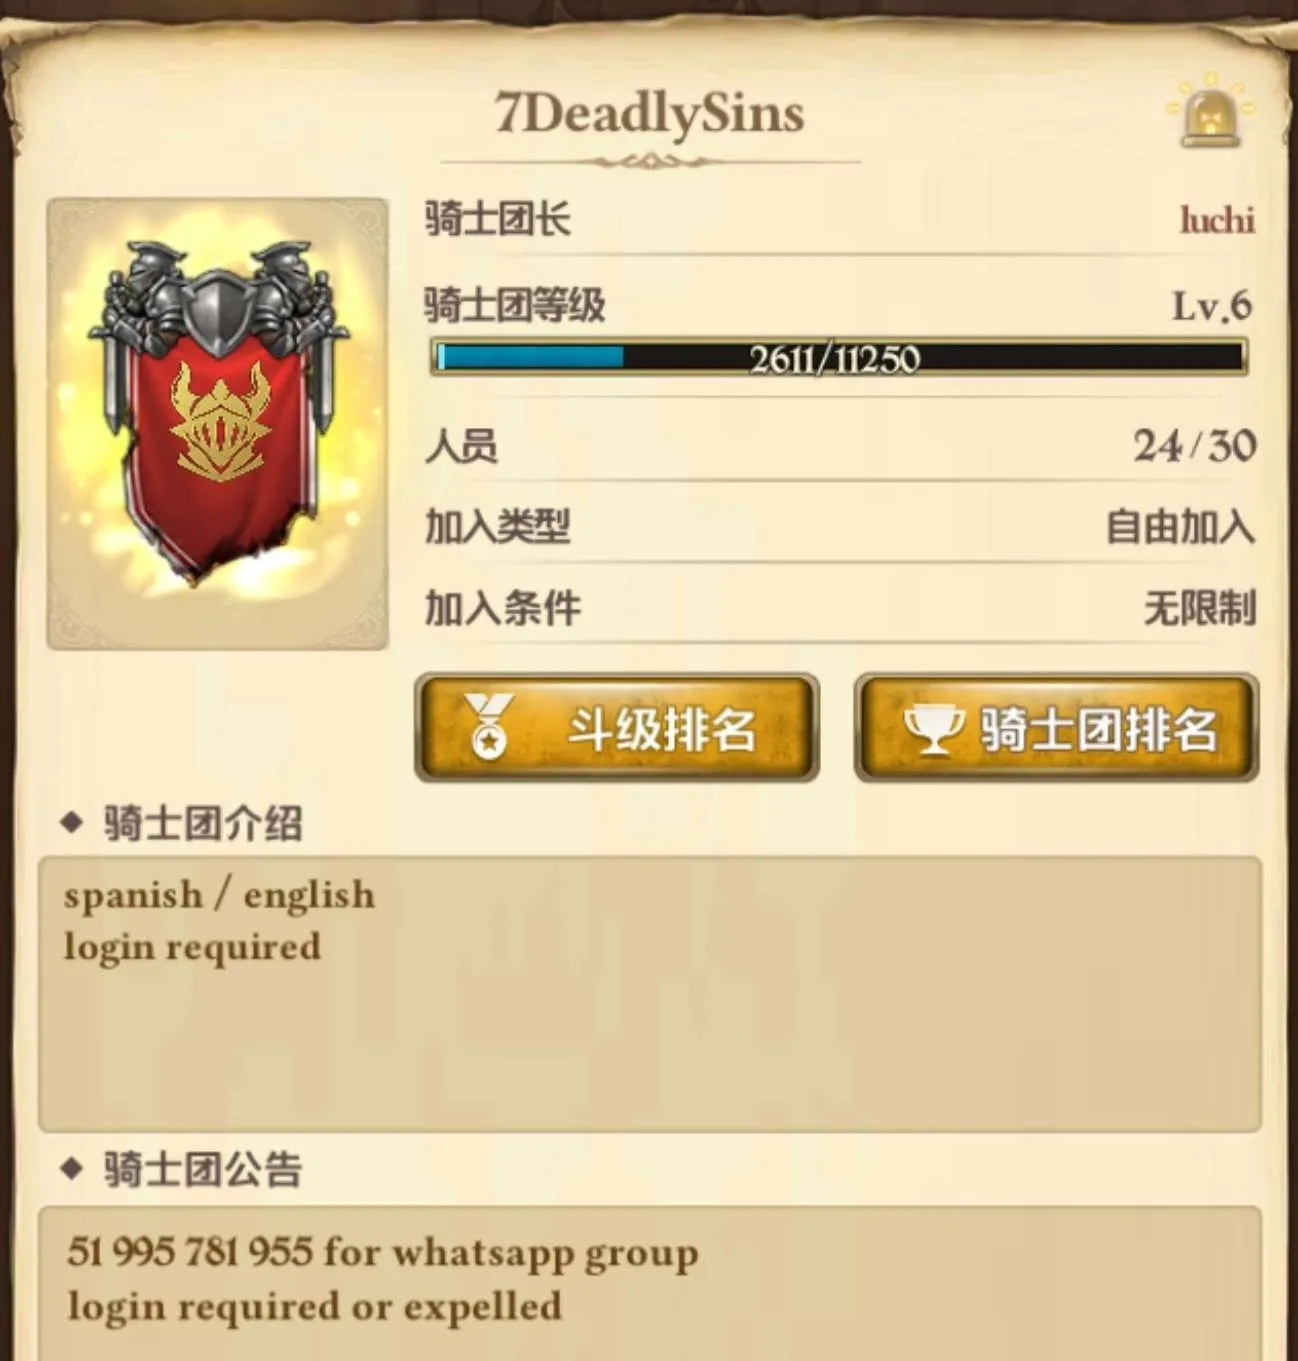
Task: Click the guild experience bar 2611/11250
Action: pyautogui.click(x=839, y=358)
